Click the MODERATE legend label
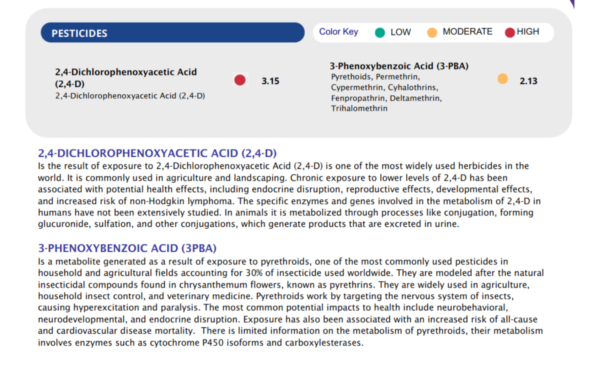 (468, 32)
